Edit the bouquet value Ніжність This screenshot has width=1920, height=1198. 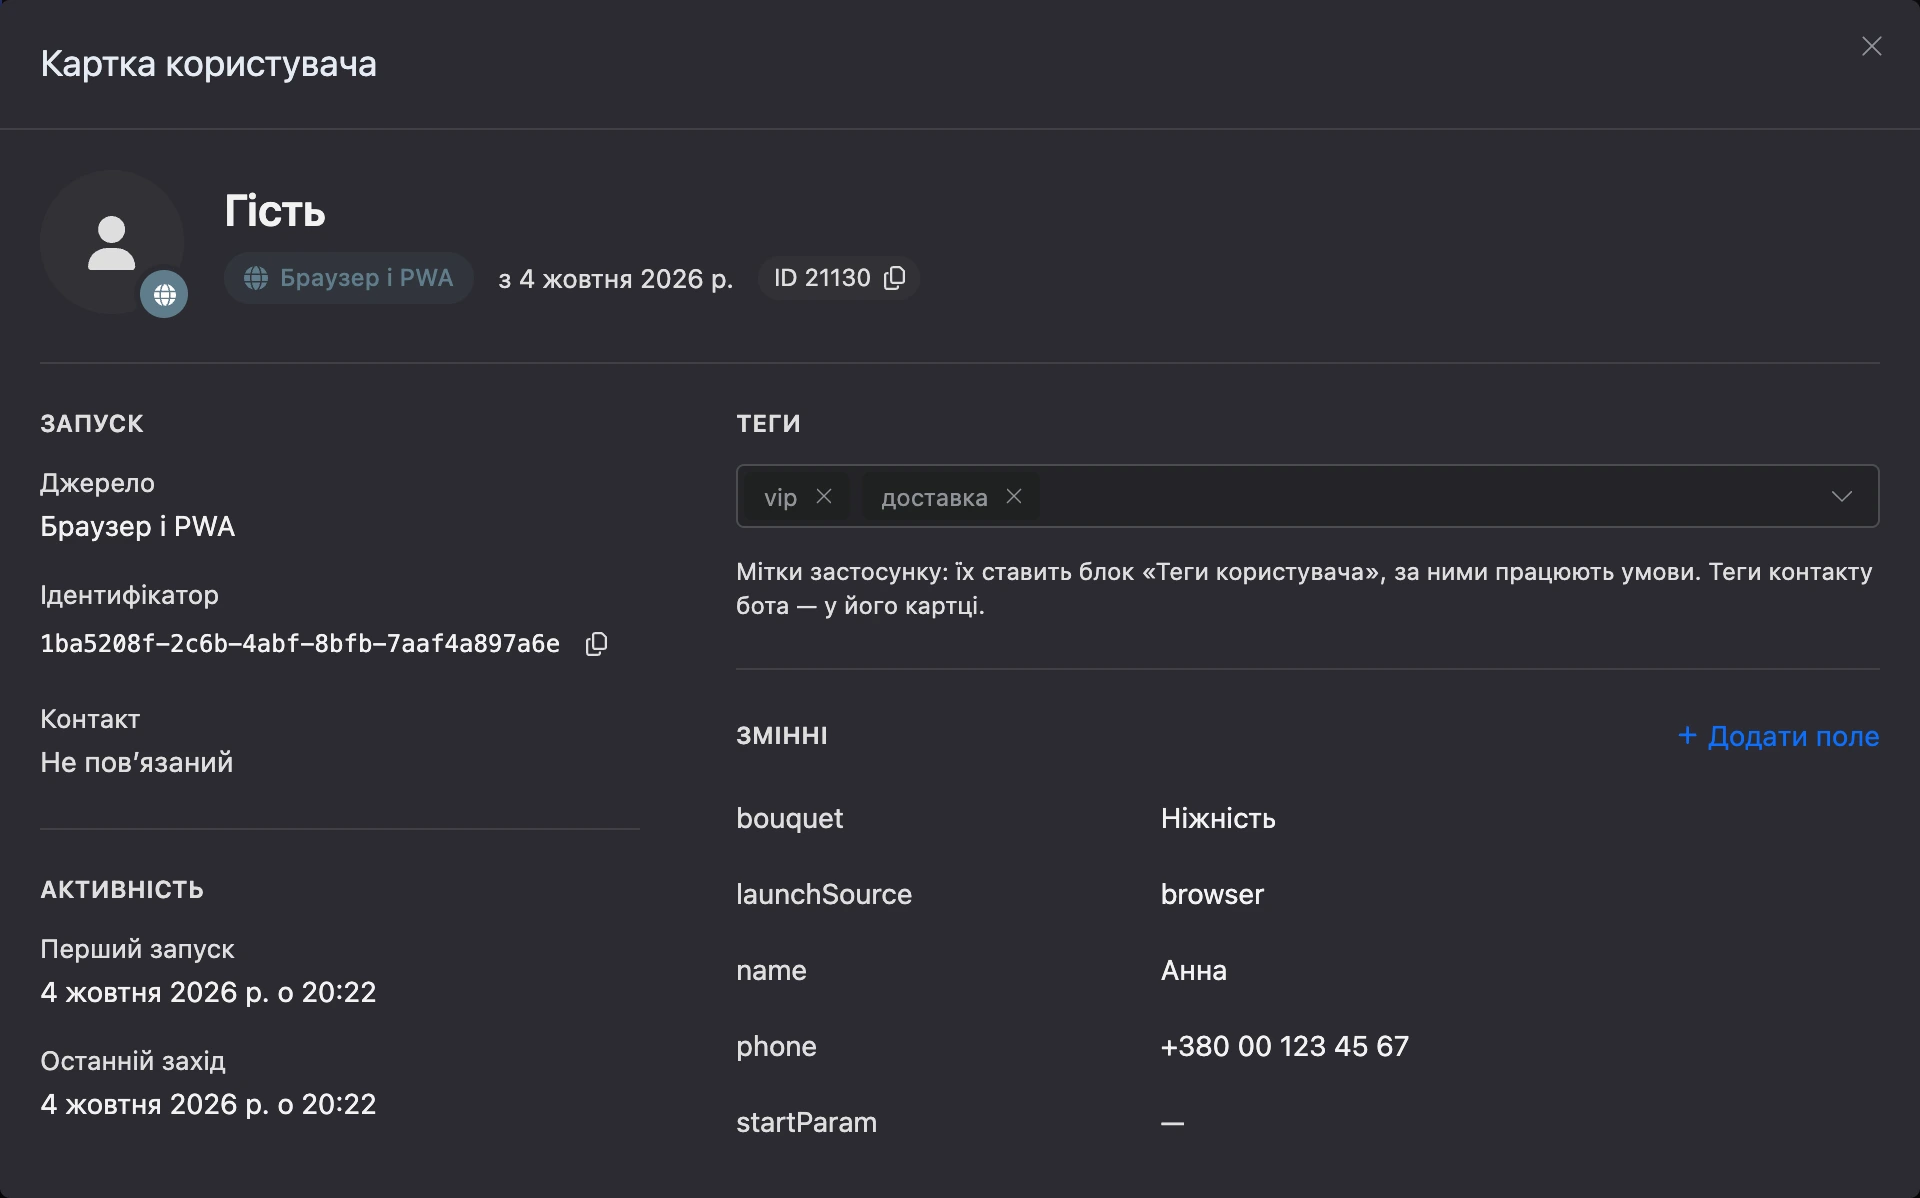point(1218,818)
